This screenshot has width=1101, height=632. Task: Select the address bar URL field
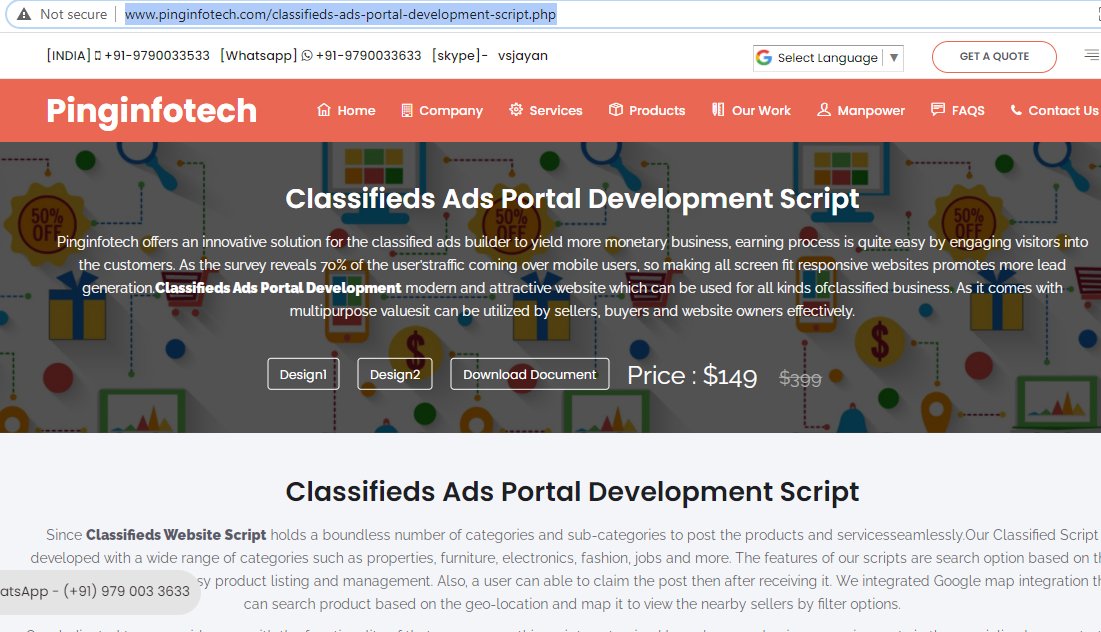[341, 14]
